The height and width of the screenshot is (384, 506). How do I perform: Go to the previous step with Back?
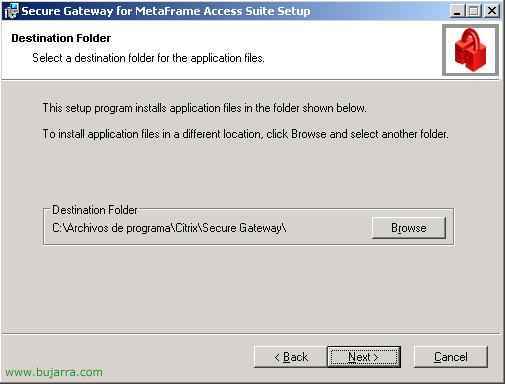pos(291,357)
